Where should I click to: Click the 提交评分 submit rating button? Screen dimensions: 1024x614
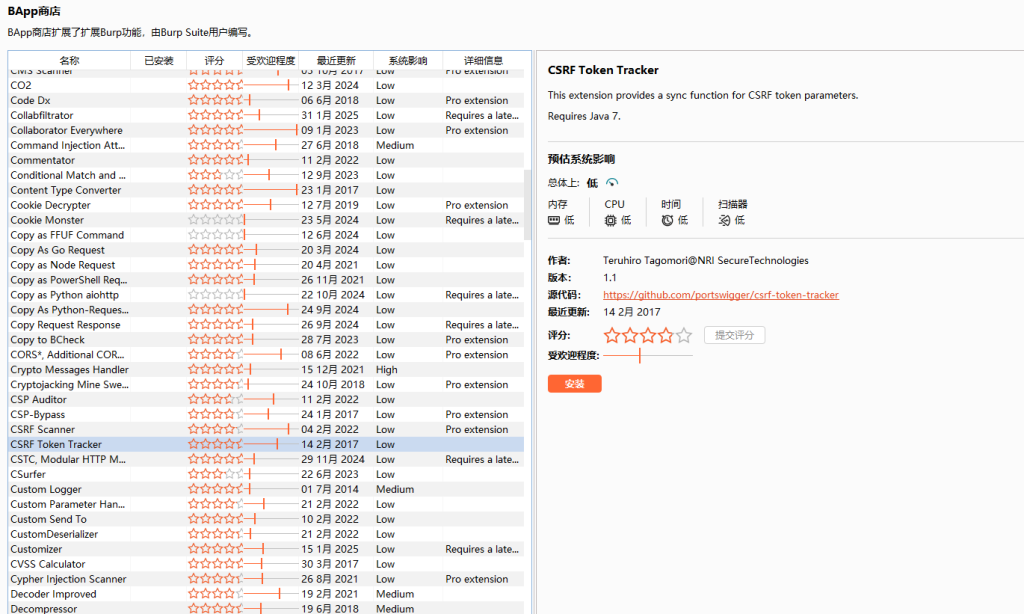point(735,335)
